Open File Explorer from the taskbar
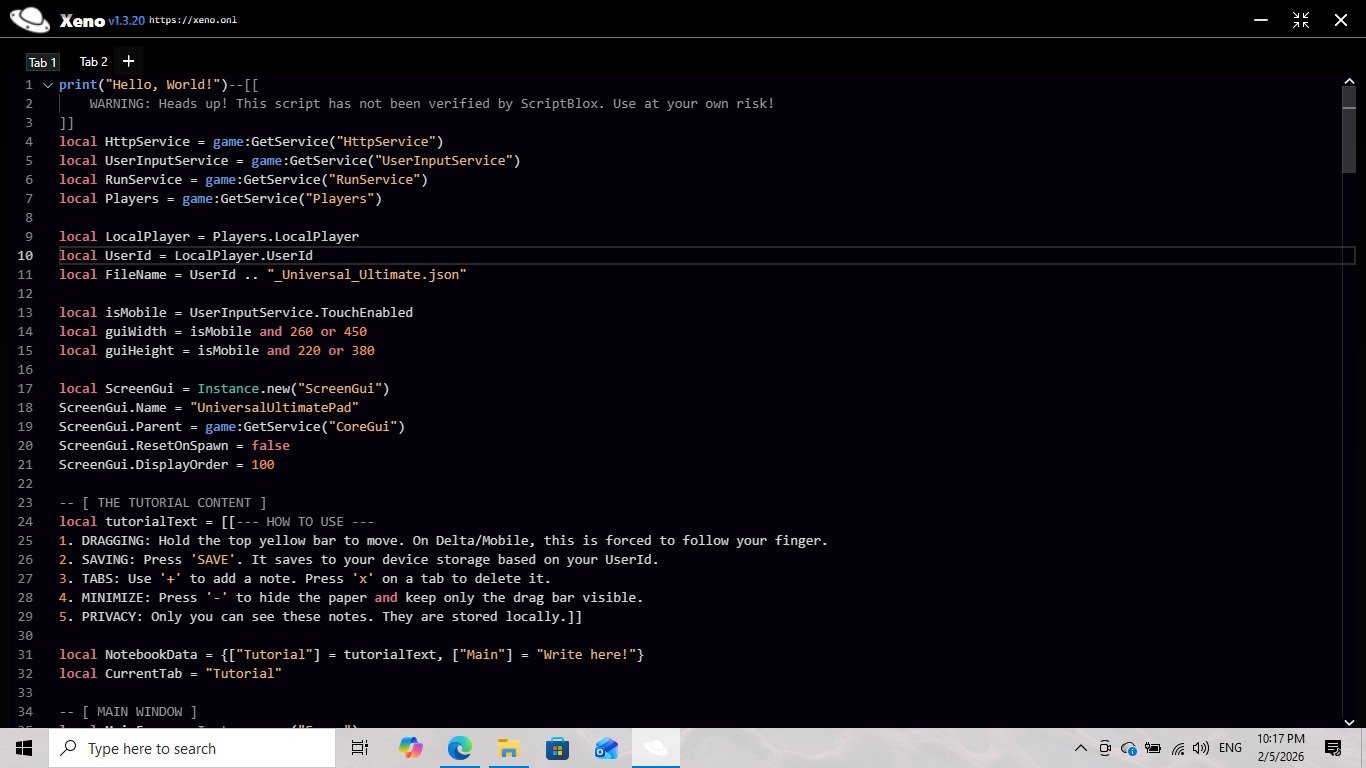This screenshot has height=768, width=1366. (507, 748)
